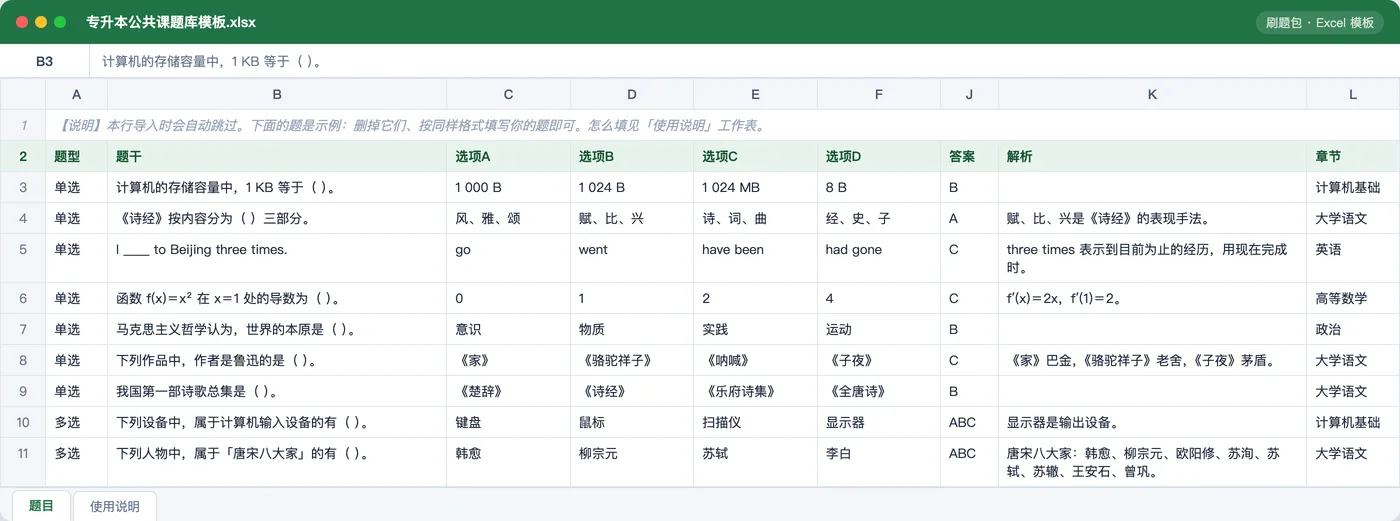Image resolution: width=1400 pixels, height=521 pixels.
Task: Click the 马克思主义哲学认为 question cell
Action: point(277,329)
